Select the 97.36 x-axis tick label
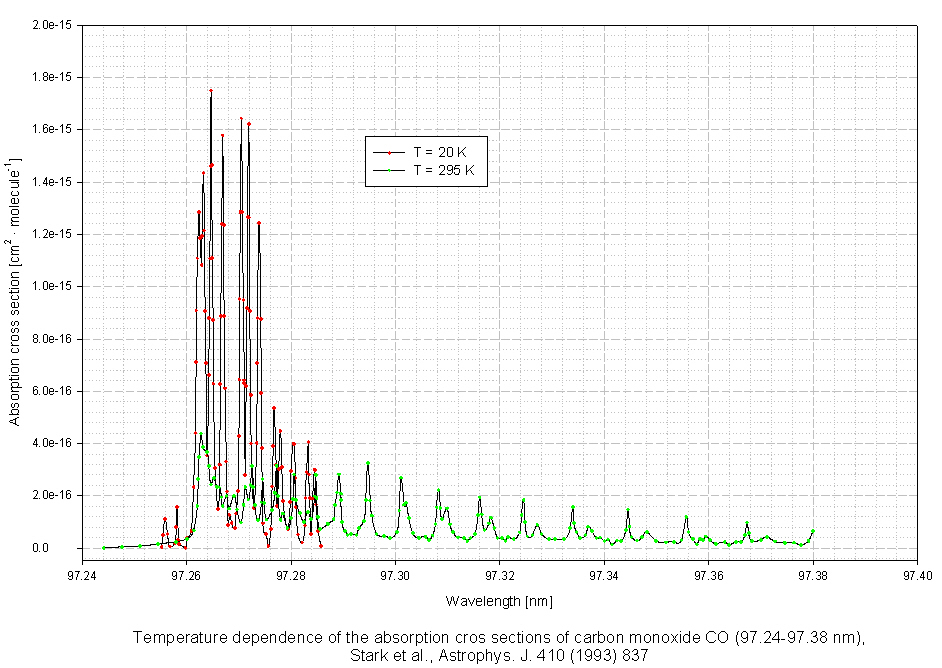Viewport: 942px width, 668px height. point(709,575)
